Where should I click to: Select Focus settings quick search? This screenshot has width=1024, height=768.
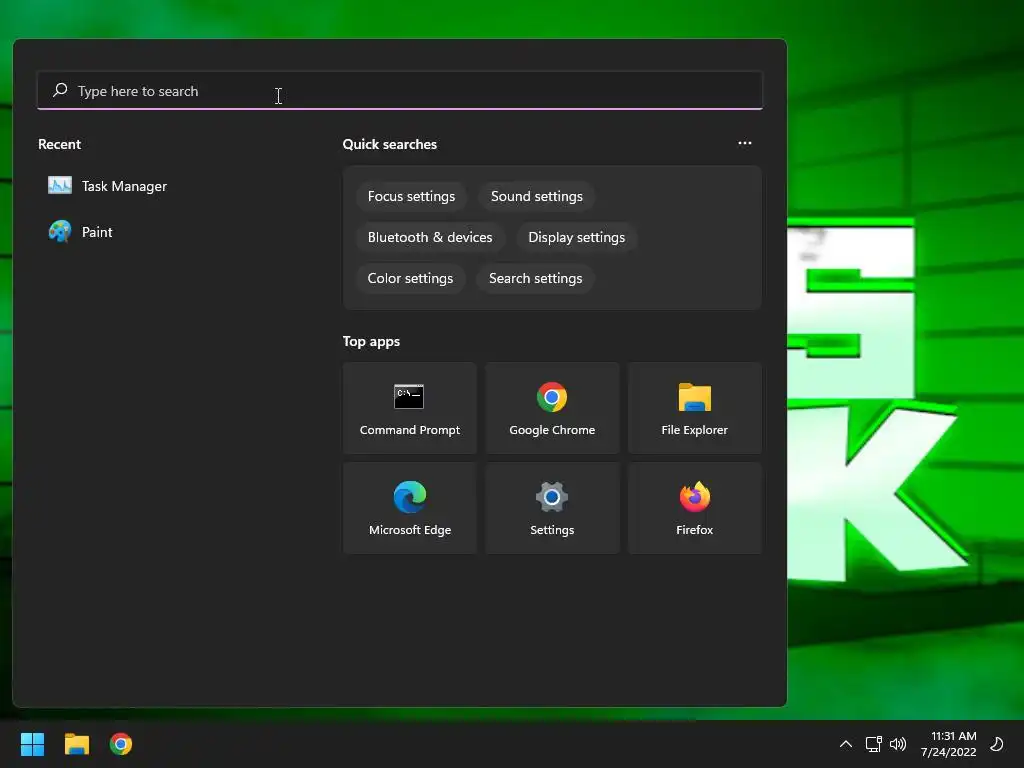coord(411,197)
